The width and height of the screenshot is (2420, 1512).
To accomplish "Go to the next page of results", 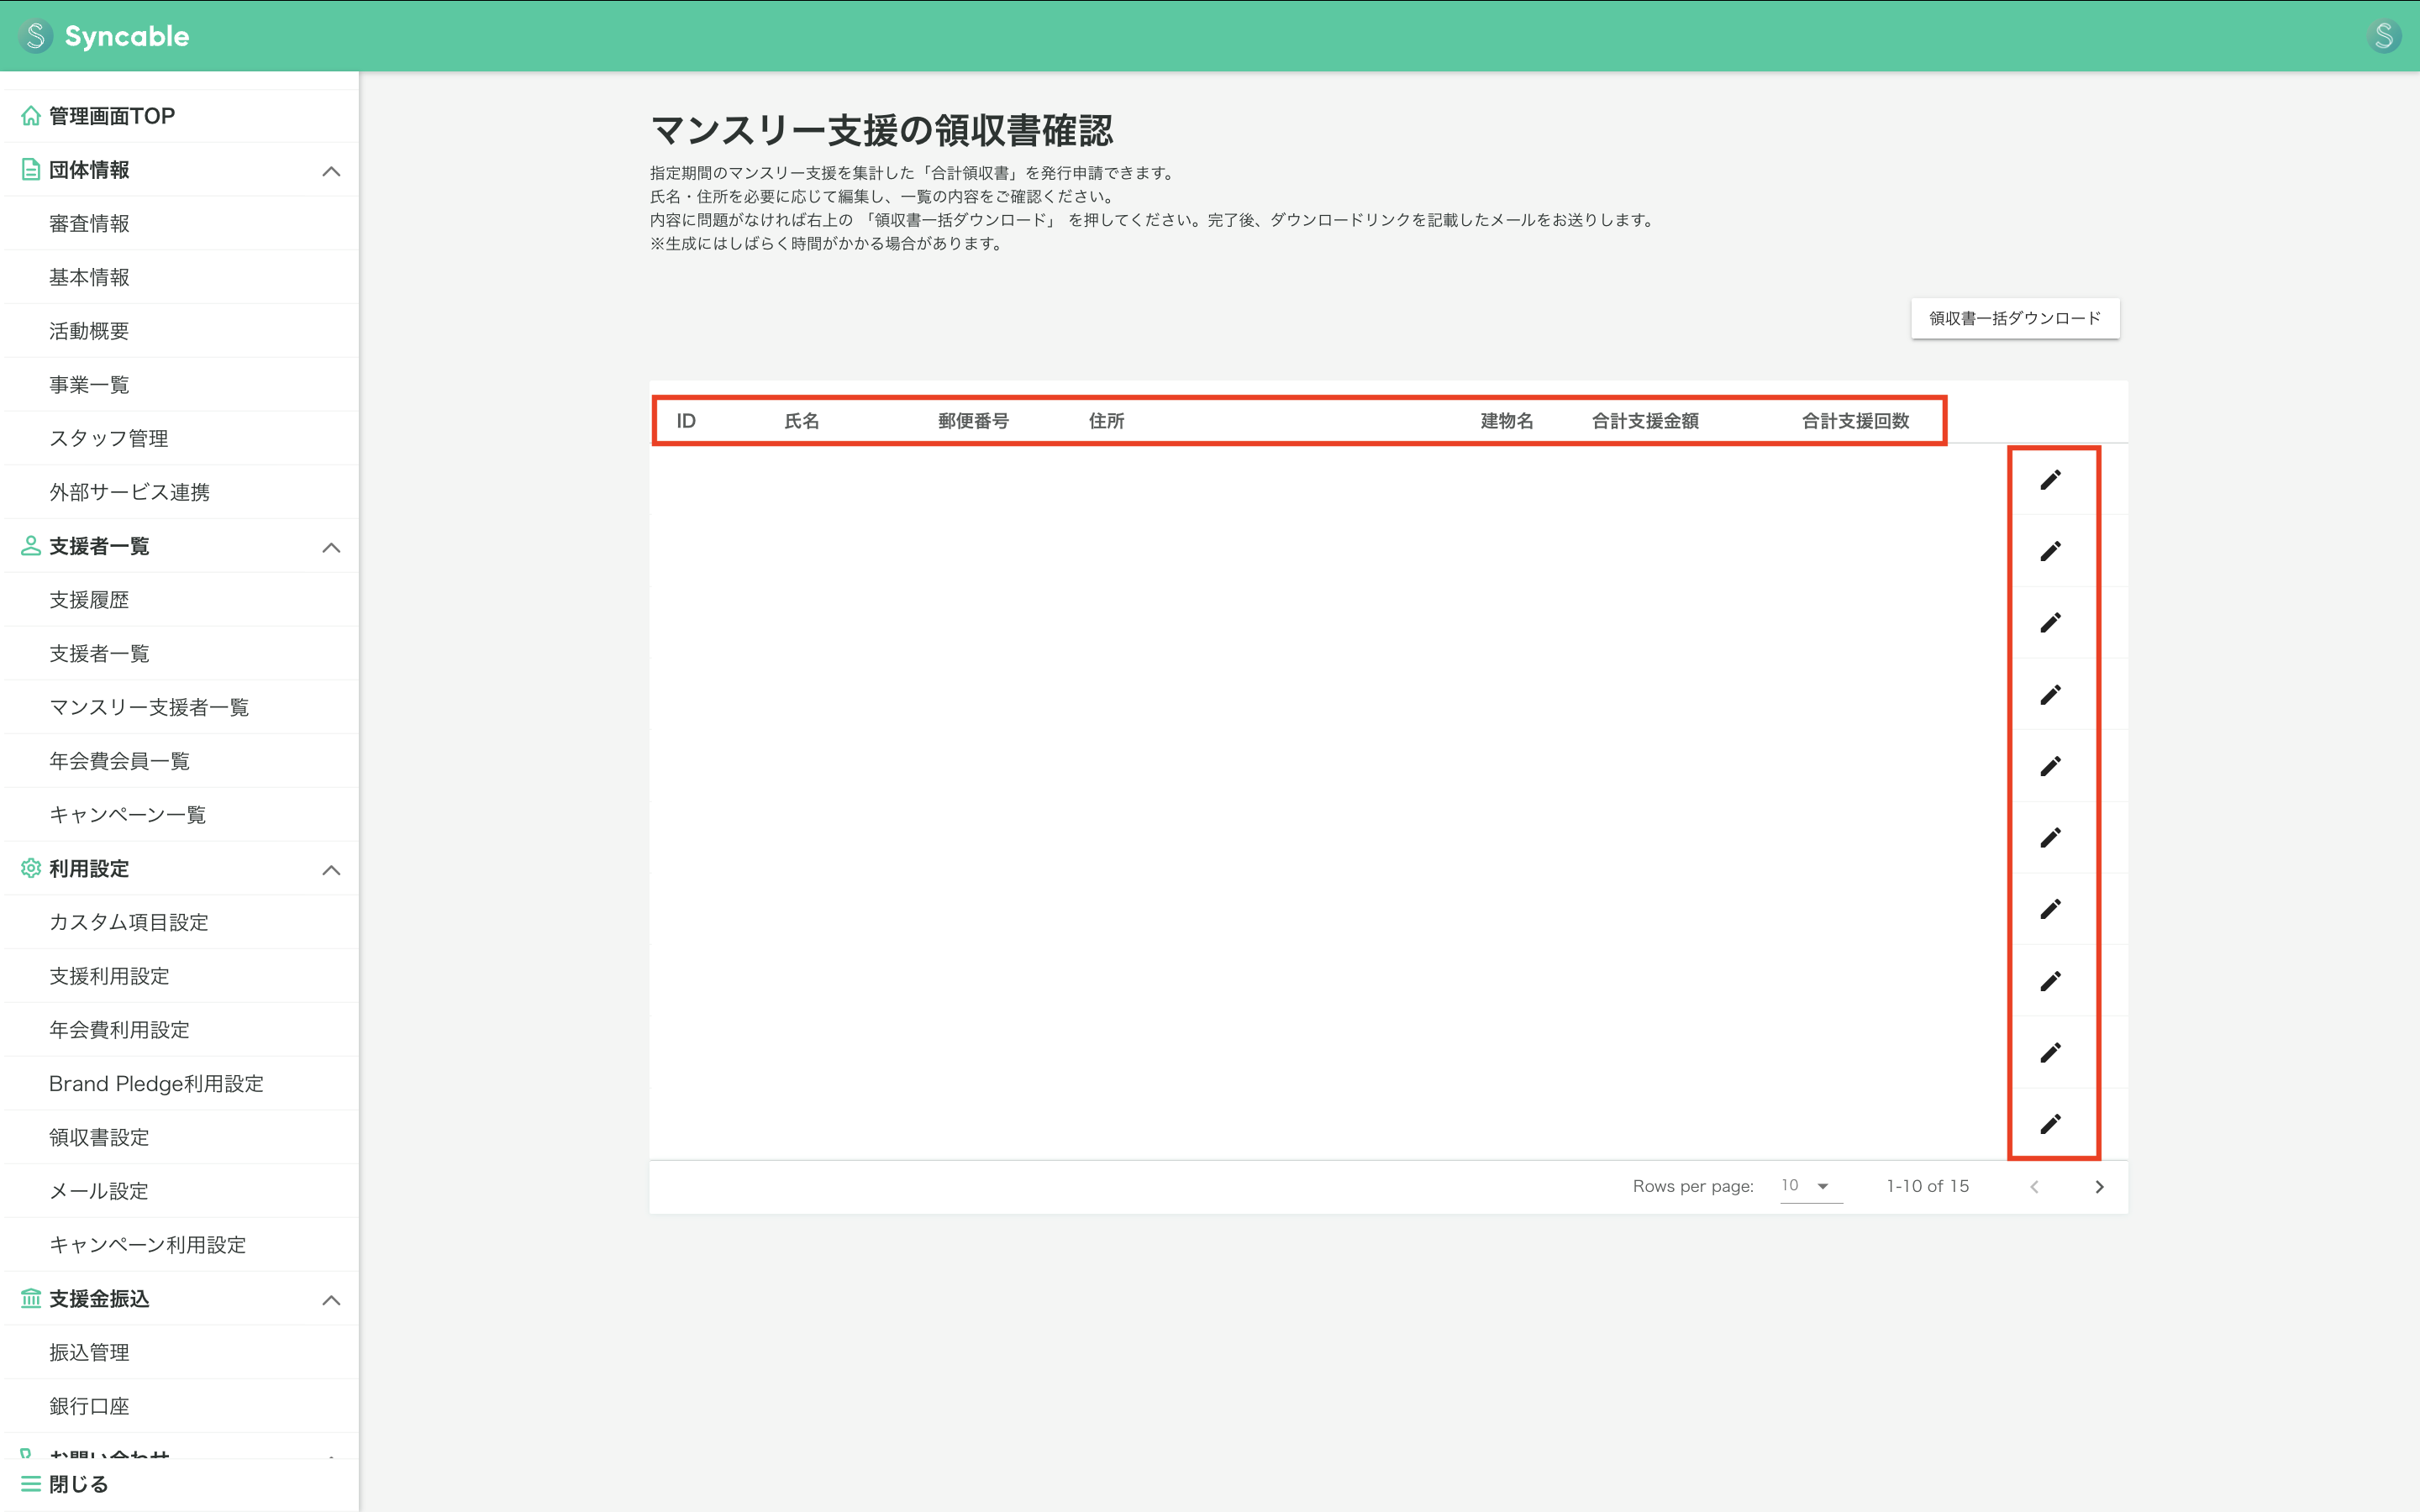I will pos(2099,1186).
